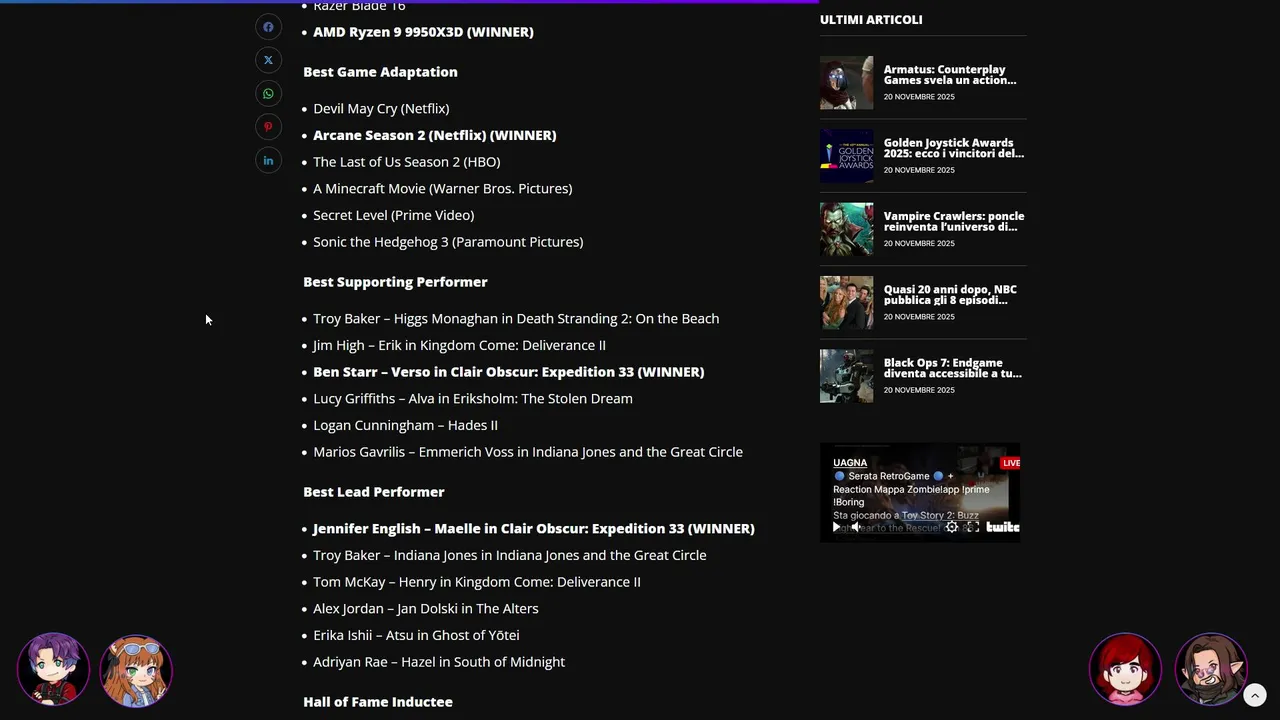The height and width of the screenshot is (720, 1280).
Task: Click the date under Black Ops 7 article
Action: tap(919, 390)
